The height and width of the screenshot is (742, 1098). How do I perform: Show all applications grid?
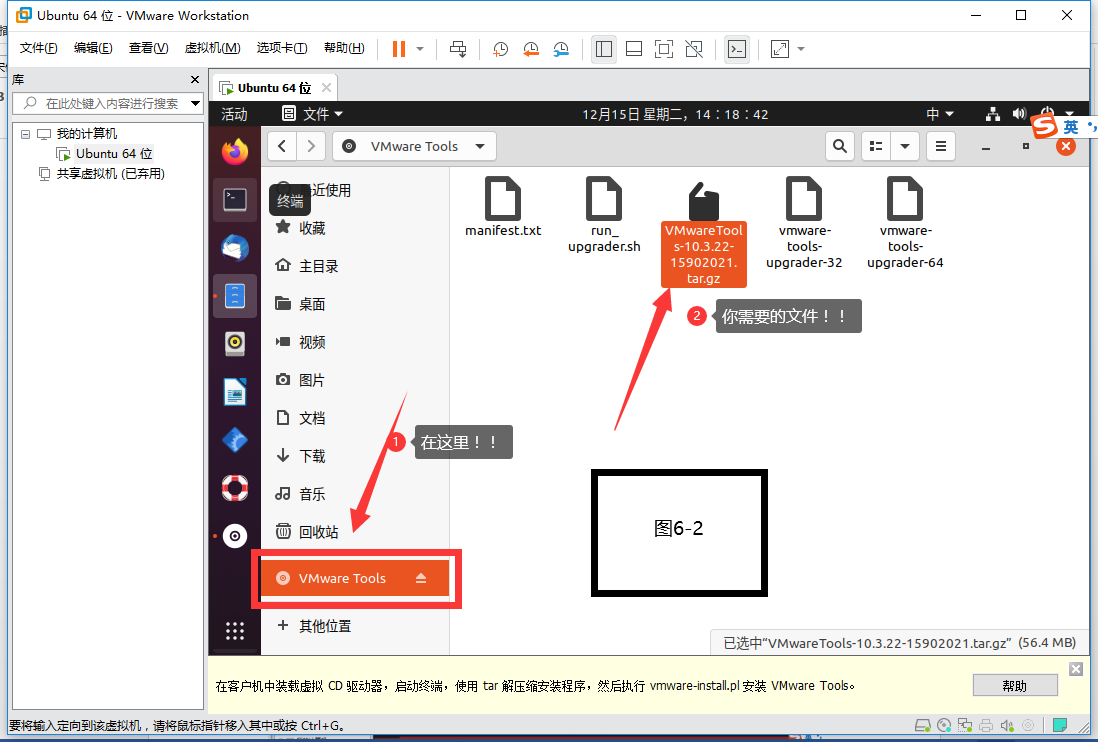[235, 631]
